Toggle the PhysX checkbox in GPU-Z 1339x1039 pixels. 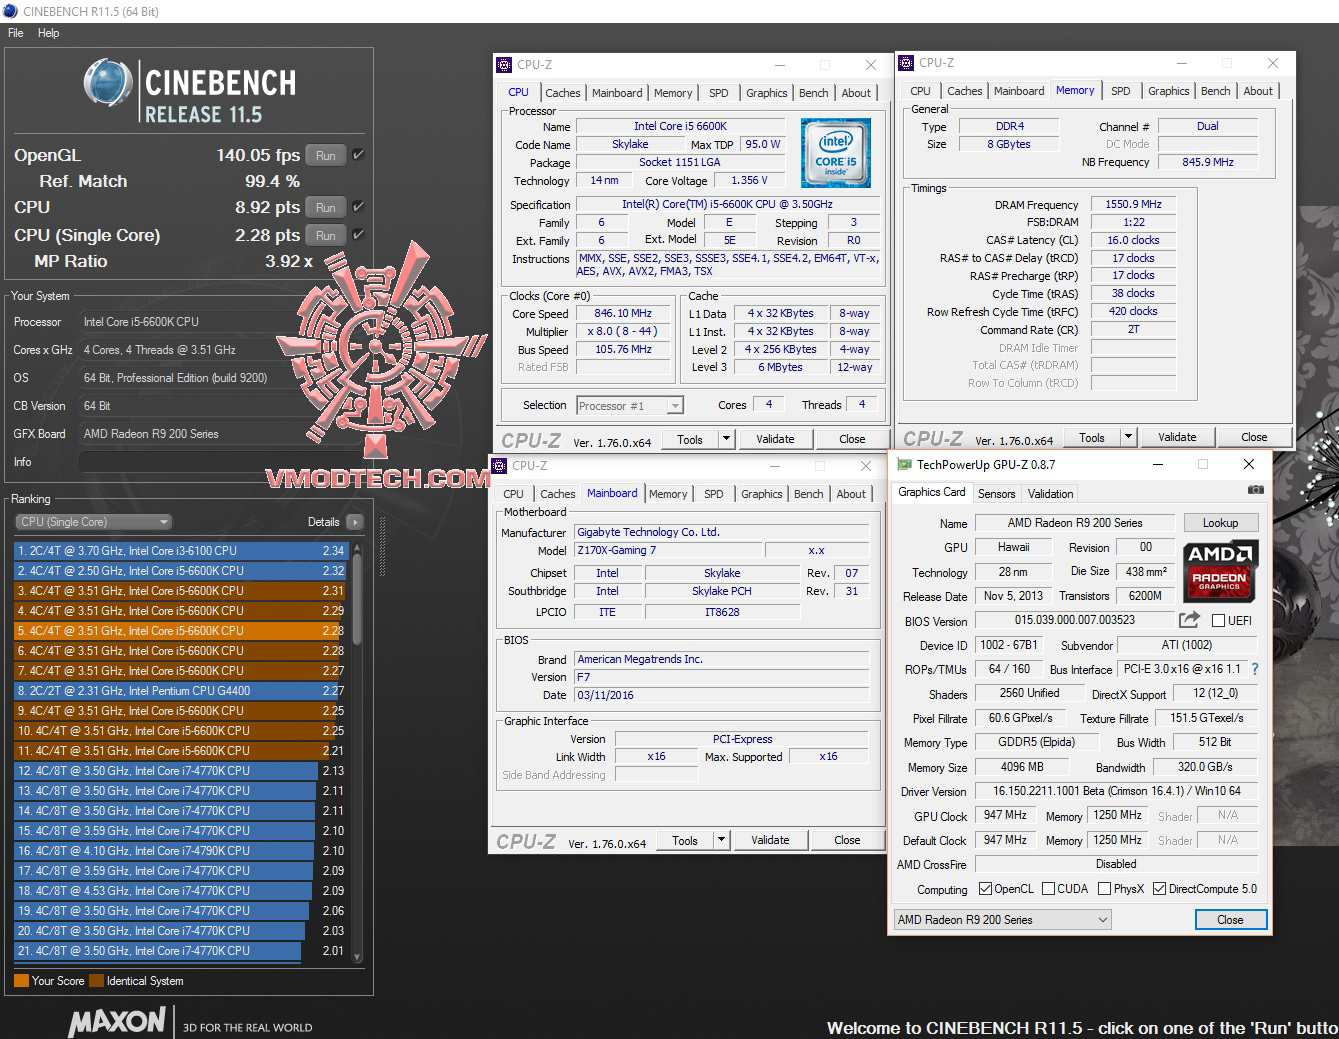tap(1104, 889)
